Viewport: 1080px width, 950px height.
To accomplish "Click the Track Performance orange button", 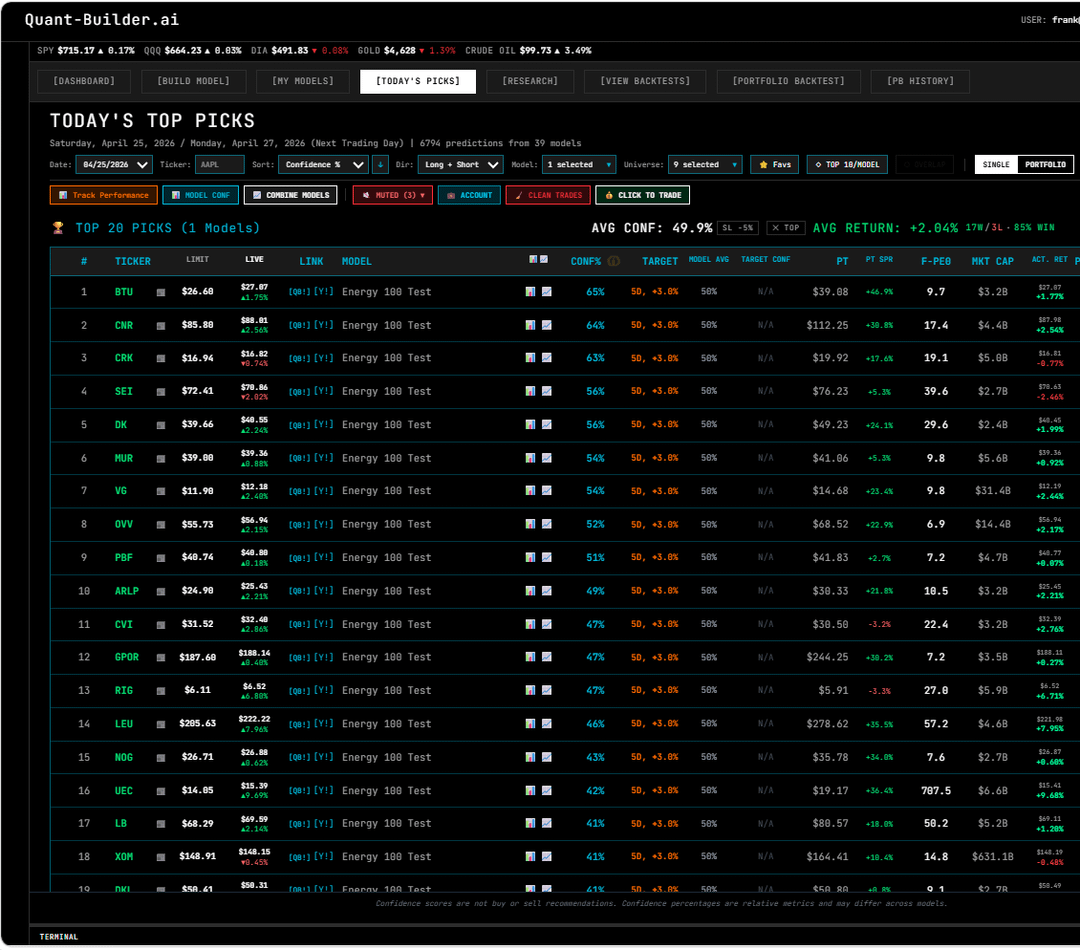I will pos(103,195).
